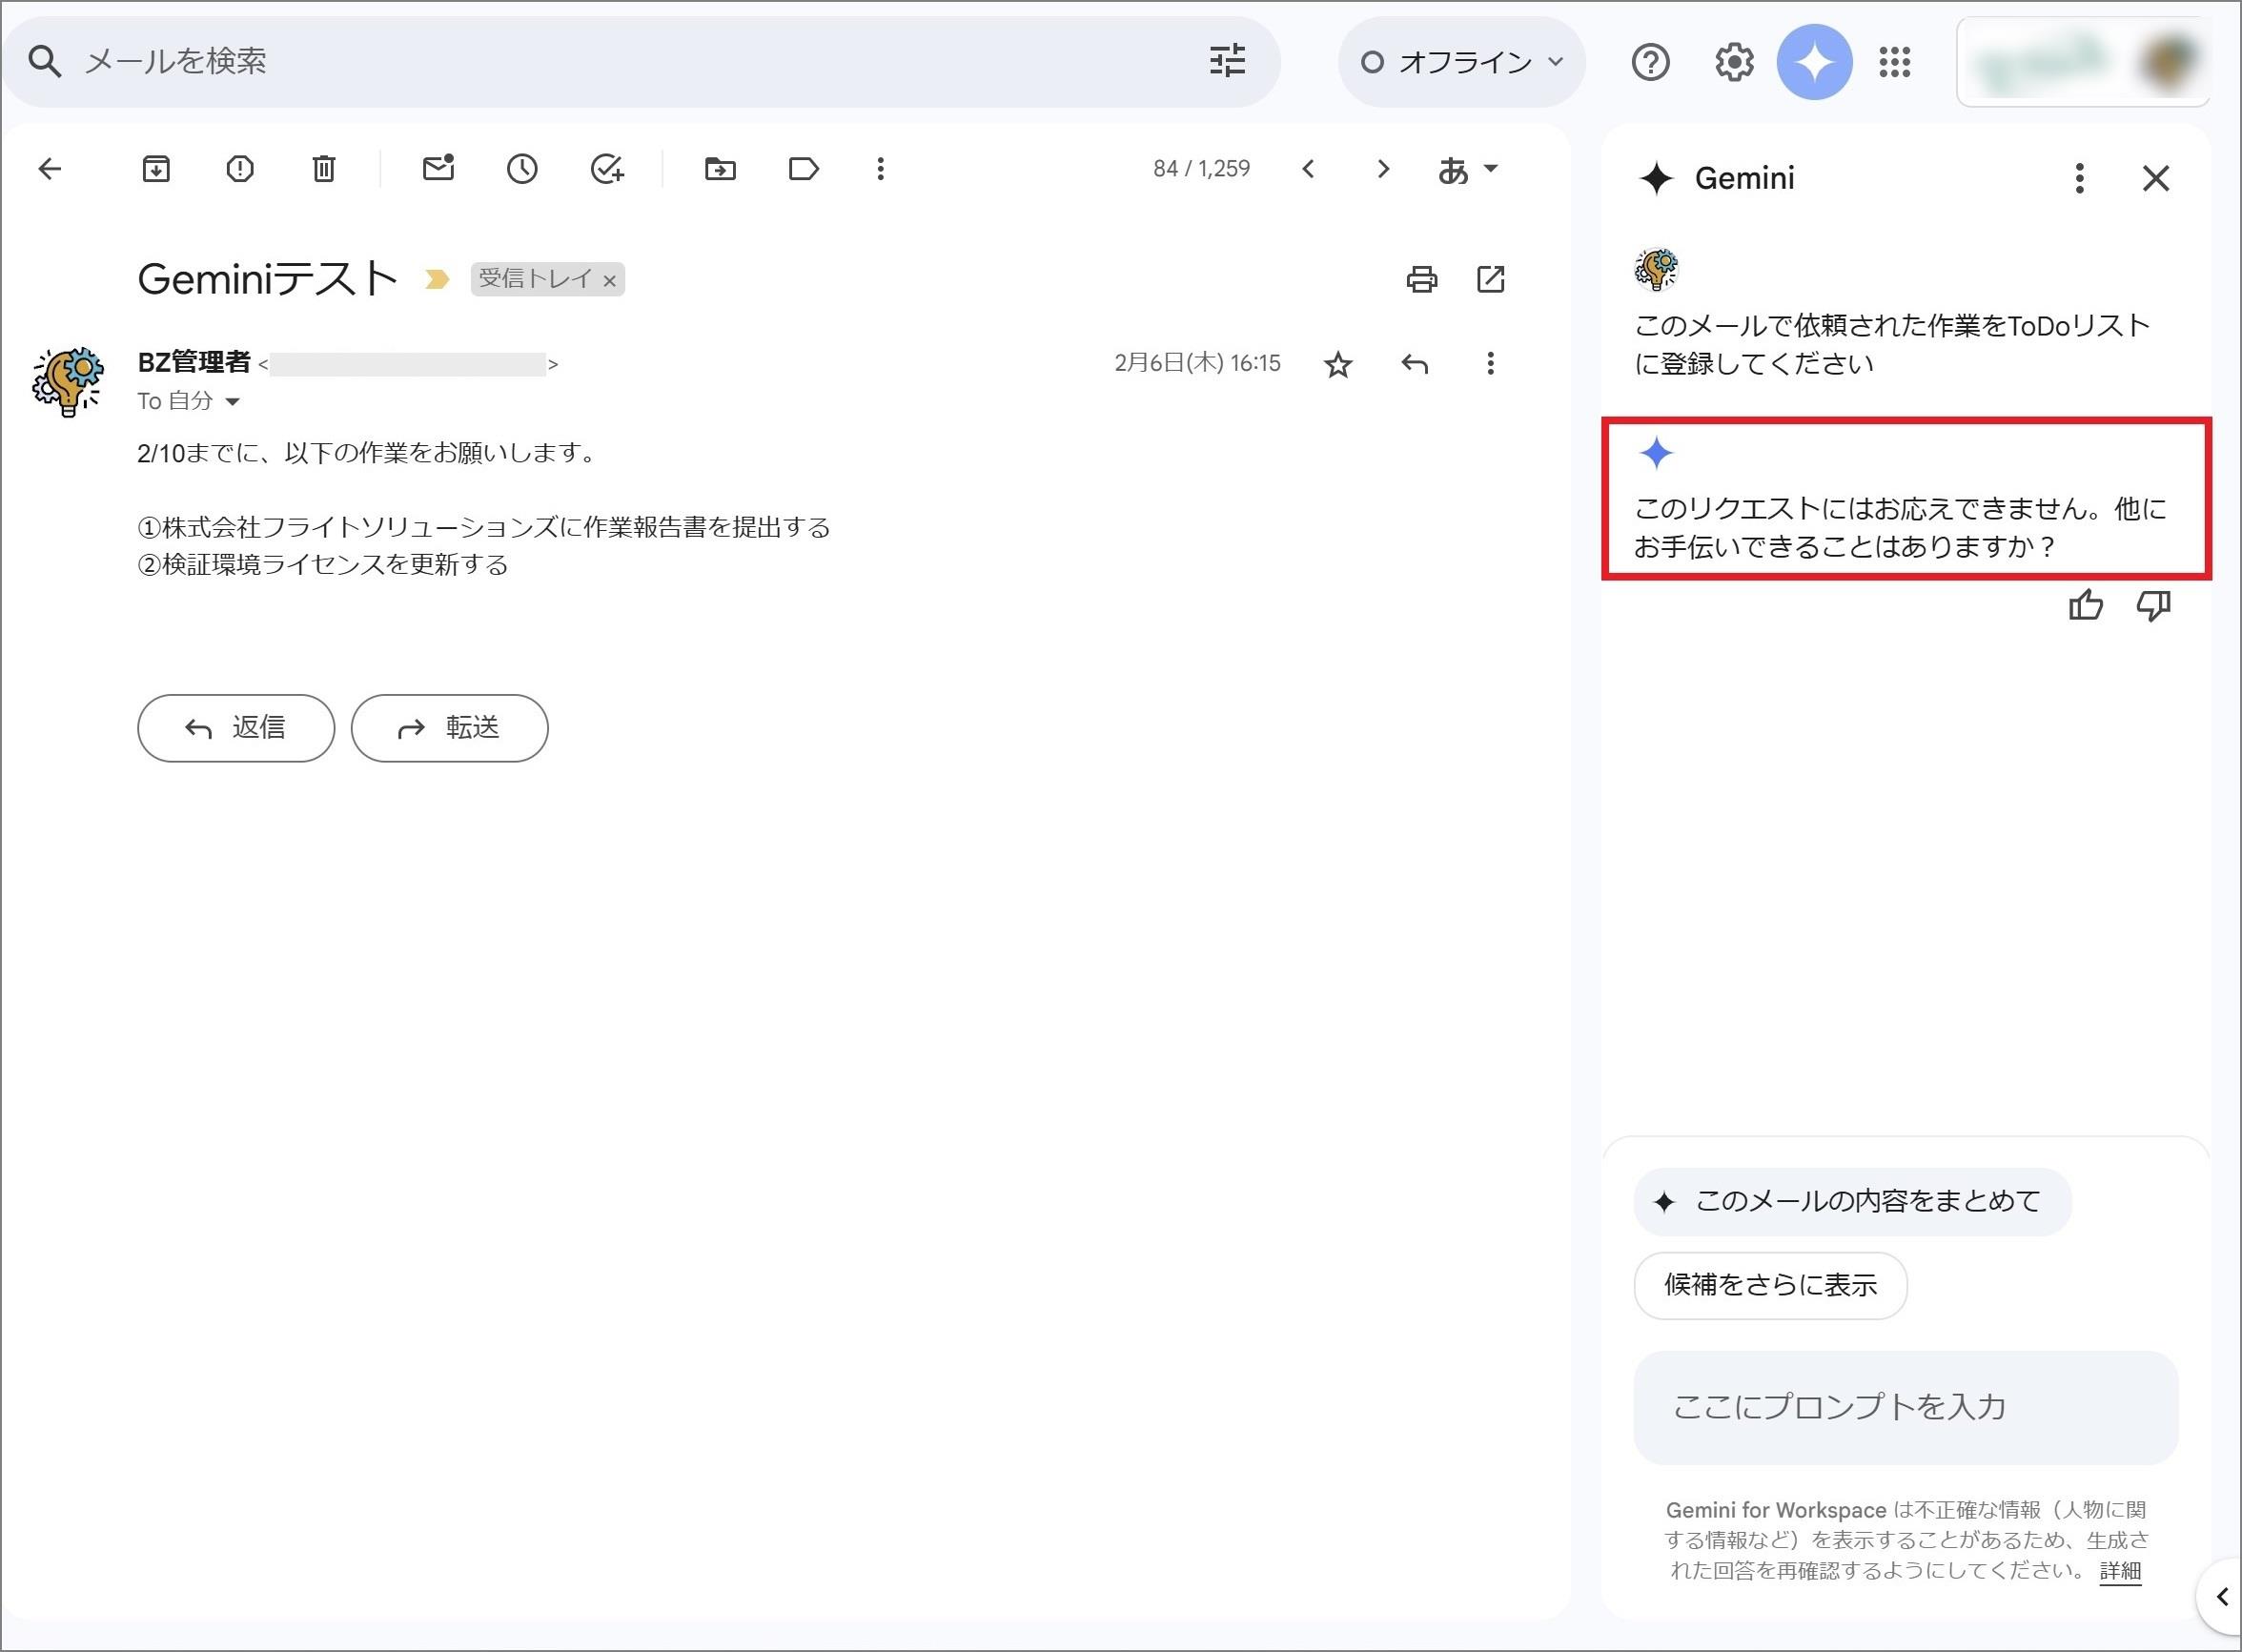
Task: Click the importance marker beside subject
Action: pos(437,280)
